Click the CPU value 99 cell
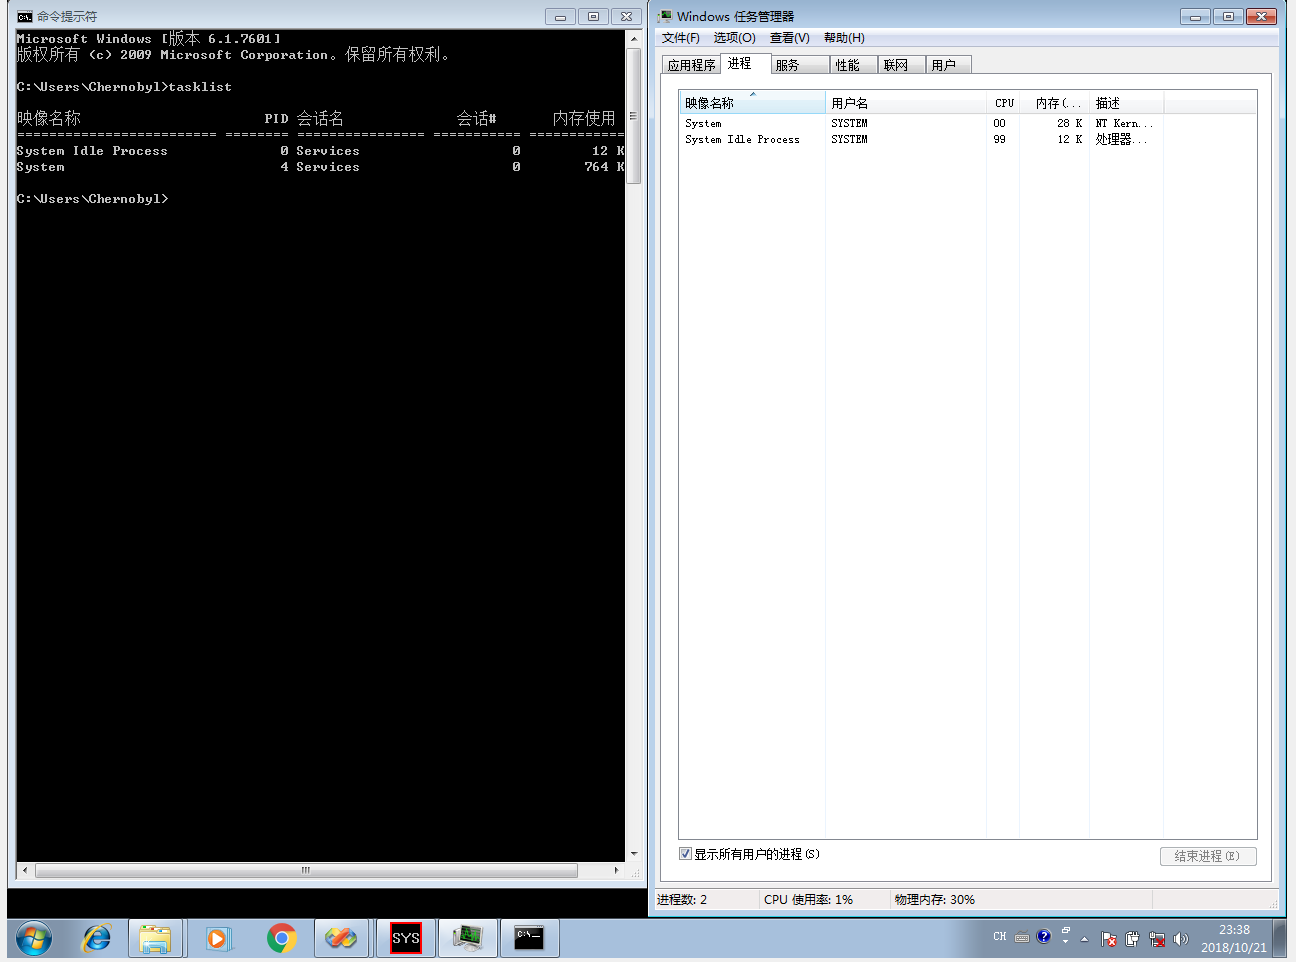This screenshot has height=962, width=1296. [x=999, y=139]
